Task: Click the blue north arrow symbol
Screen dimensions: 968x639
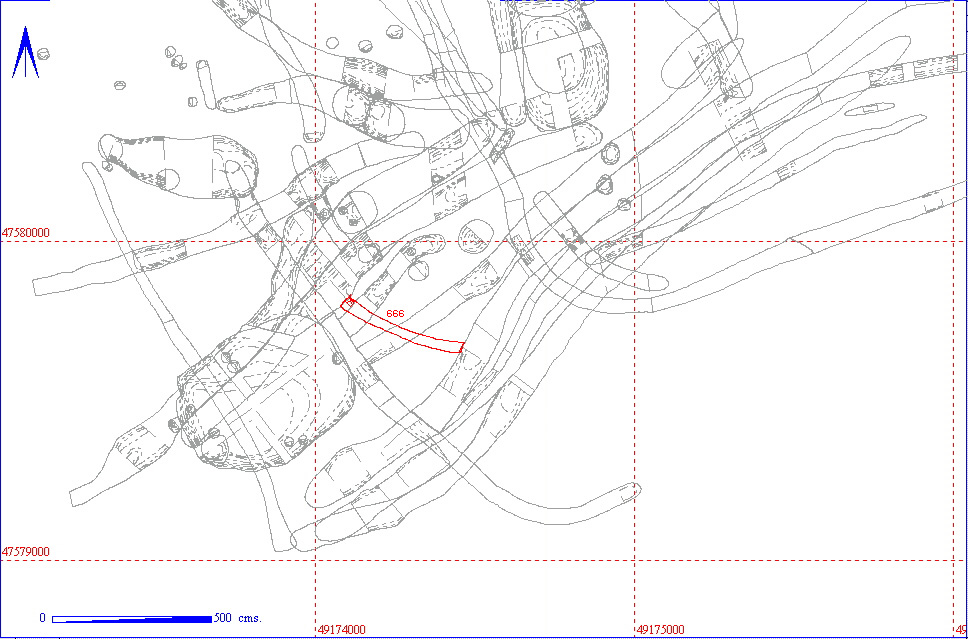Action: (x=25, y=52)
